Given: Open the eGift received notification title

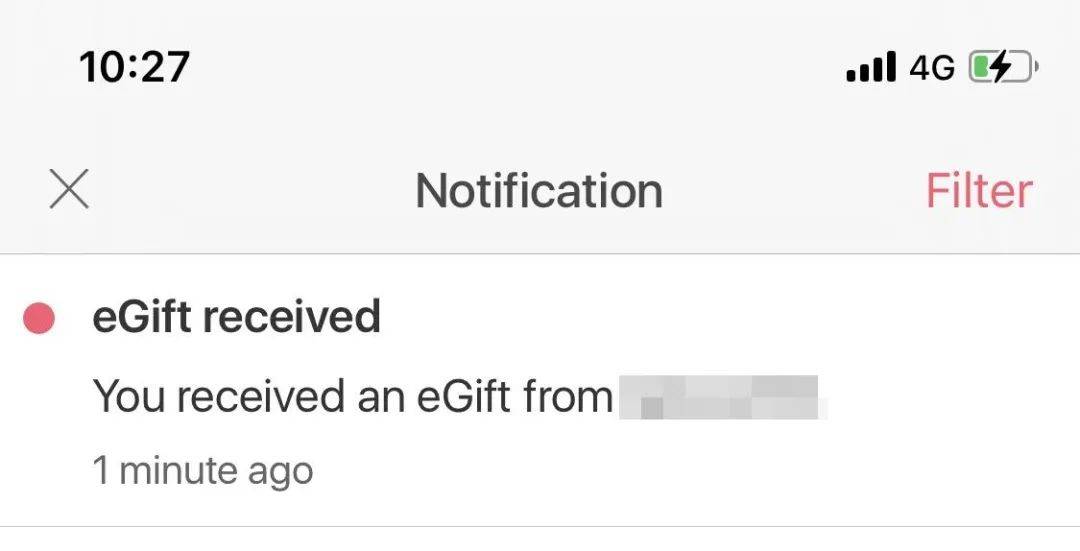Looking at the screenshot, I should click(x=236, y=317).
